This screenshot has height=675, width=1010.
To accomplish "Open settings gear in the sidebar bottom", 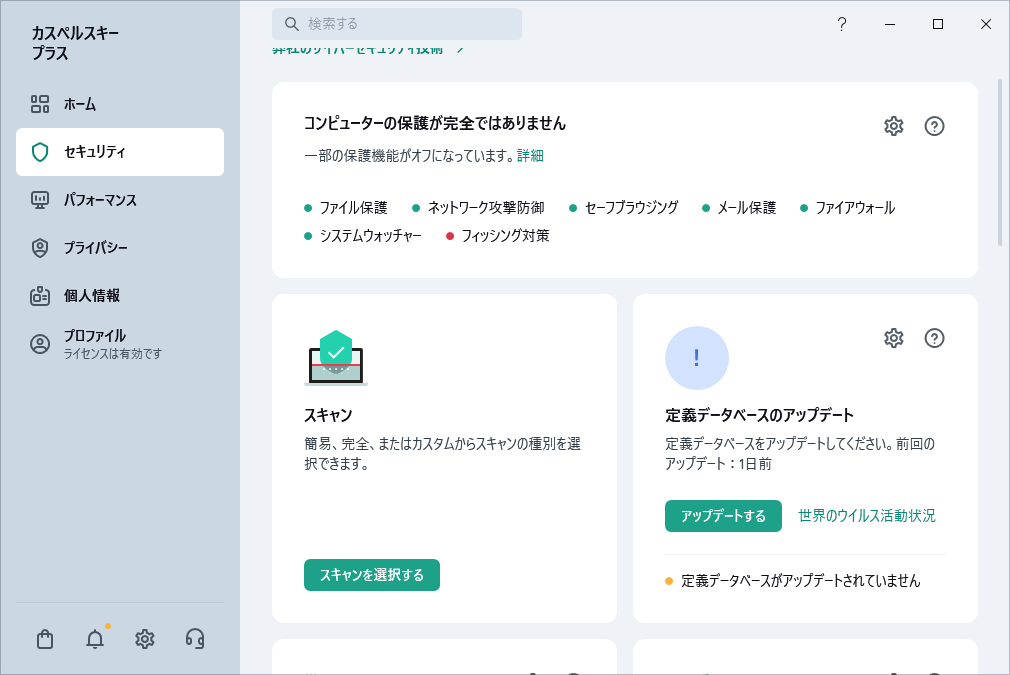I will tap(145, 639).
